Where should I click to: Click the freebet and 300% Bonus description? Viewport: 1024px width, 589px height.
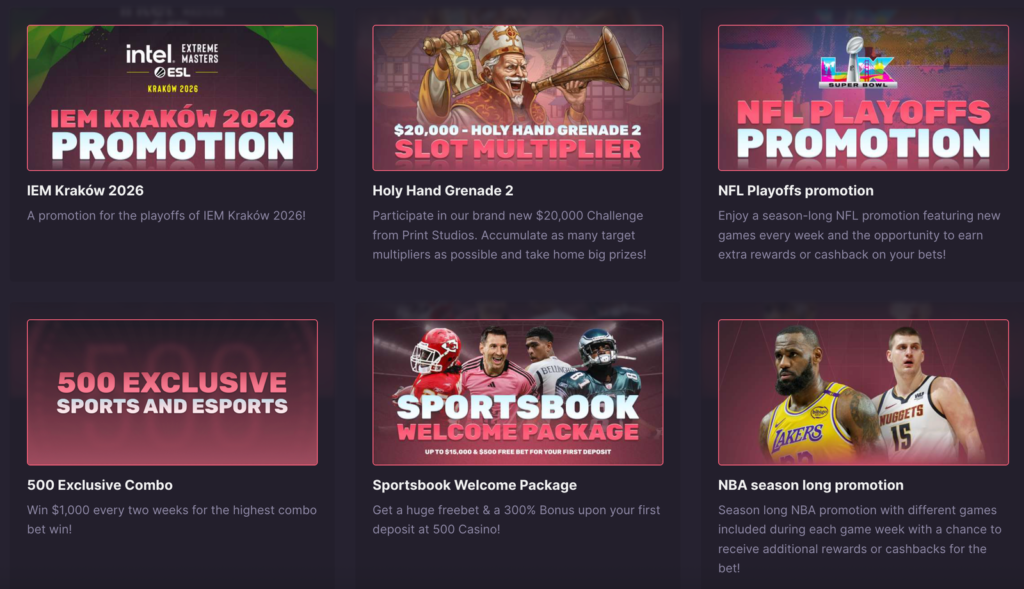(516, 520)
